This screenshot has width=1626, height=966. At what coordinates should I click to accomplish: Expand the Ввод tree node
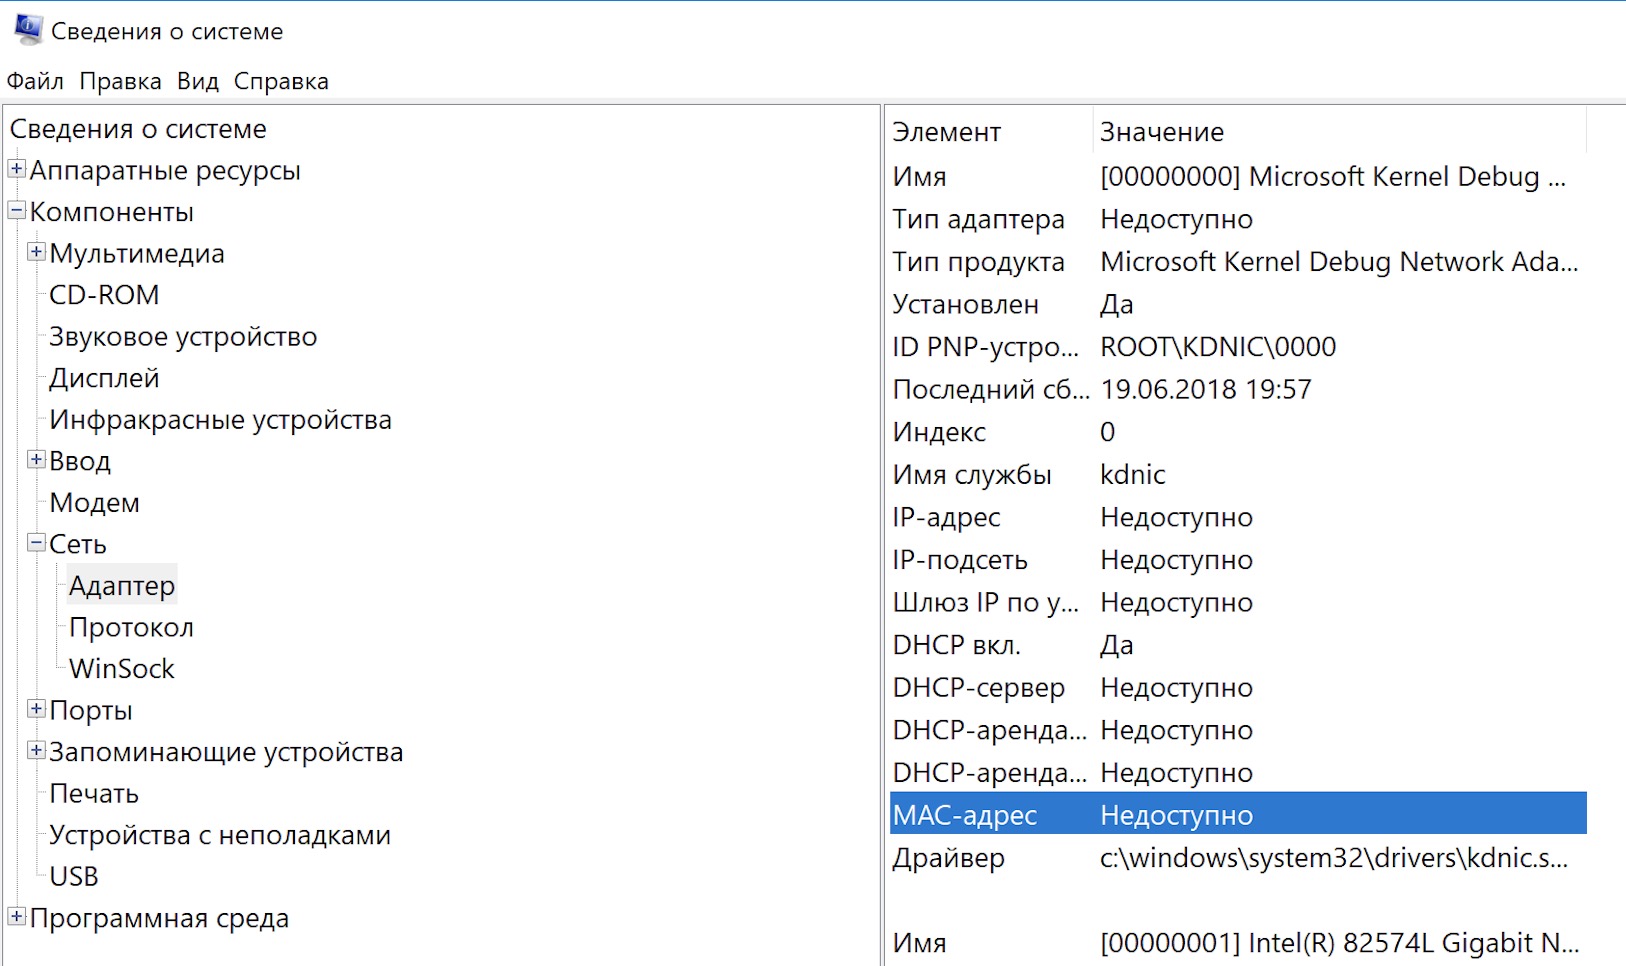point(36,460)
